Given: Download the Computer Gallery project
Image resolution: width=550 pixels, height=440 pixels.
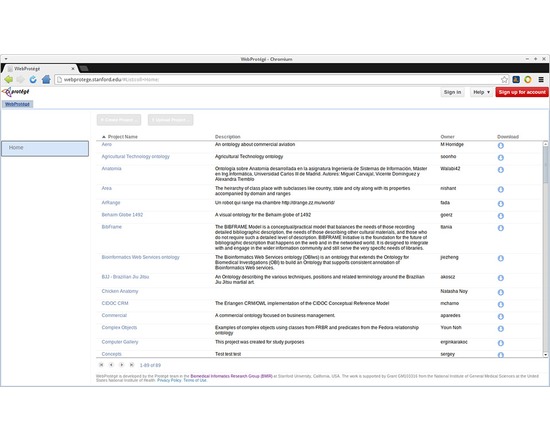Looking at the screenshot, I should pos(501,343).
